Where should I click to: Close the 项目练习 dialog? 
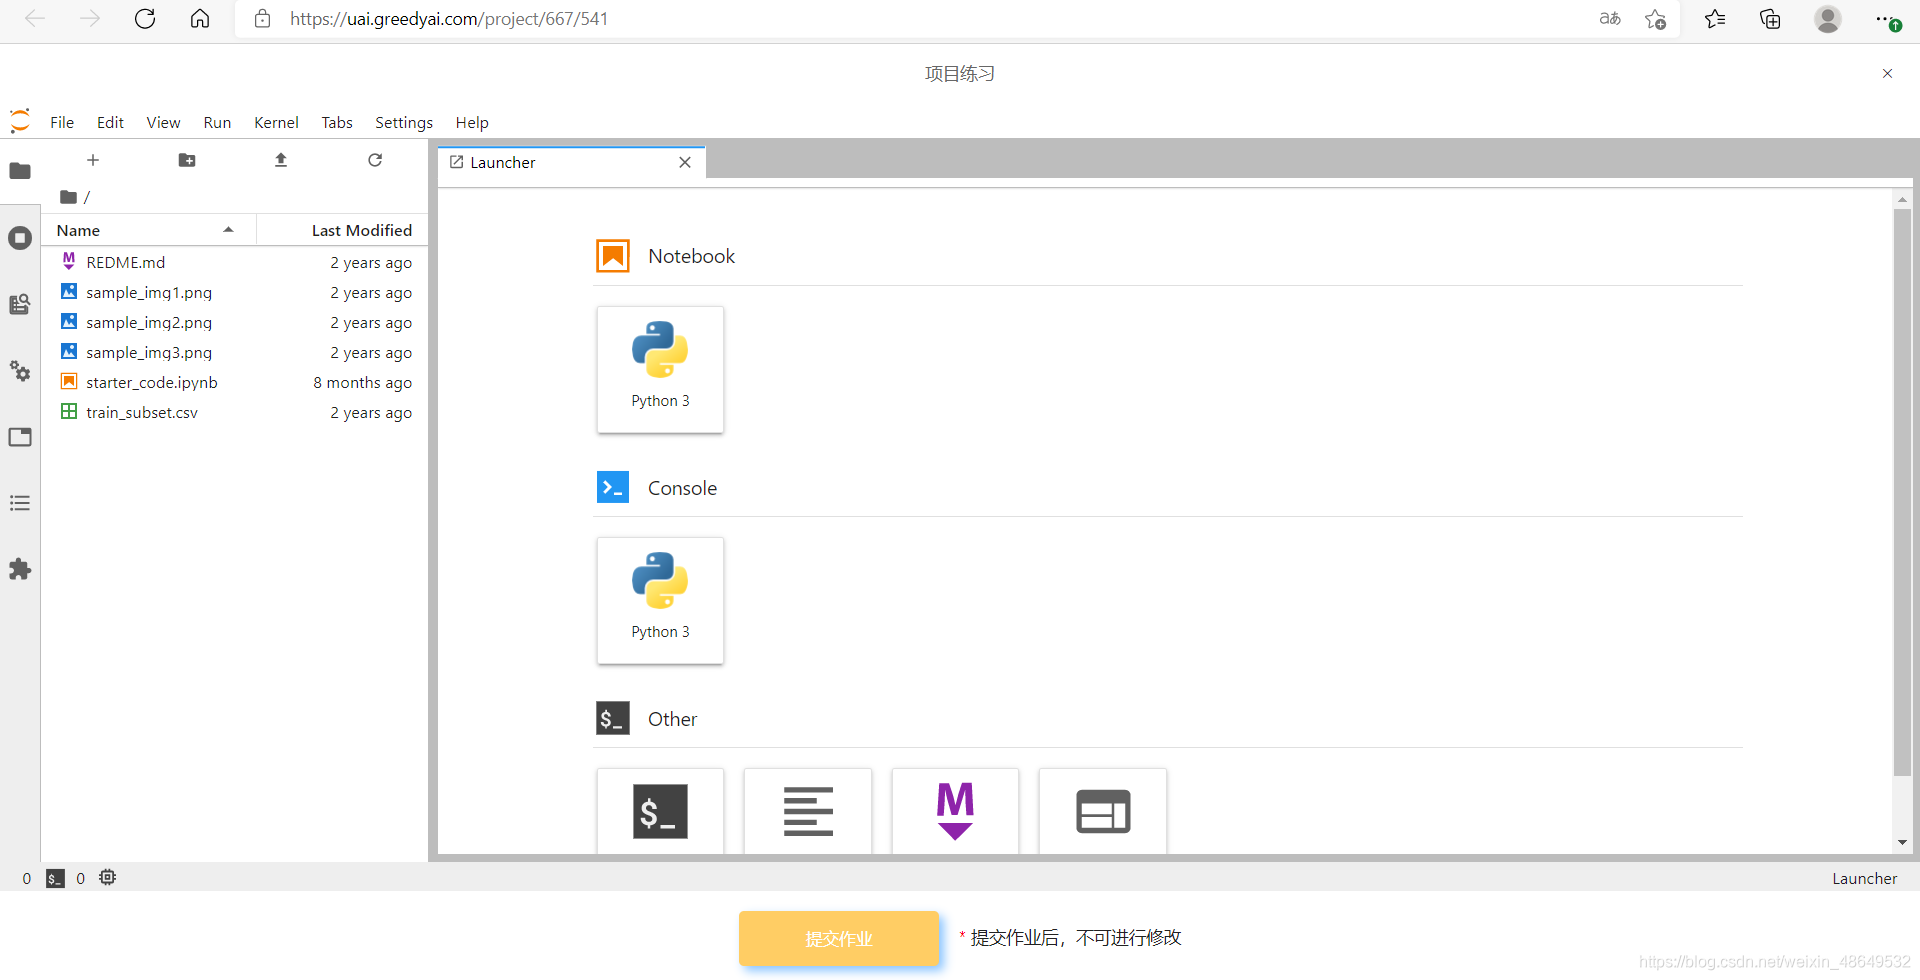click(1887, 73)
